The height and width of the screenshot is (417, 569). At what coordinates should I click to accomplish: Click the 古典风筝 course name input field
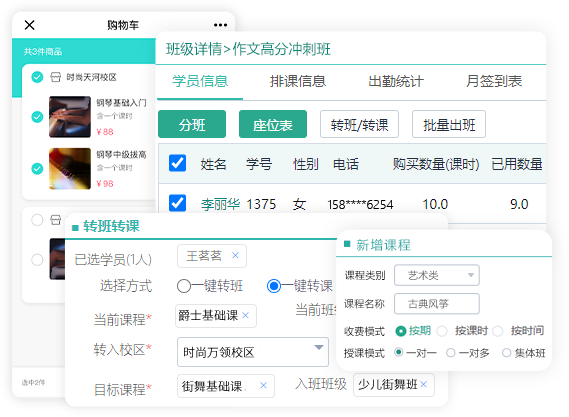pyautogui.click(x=437, y=303)
